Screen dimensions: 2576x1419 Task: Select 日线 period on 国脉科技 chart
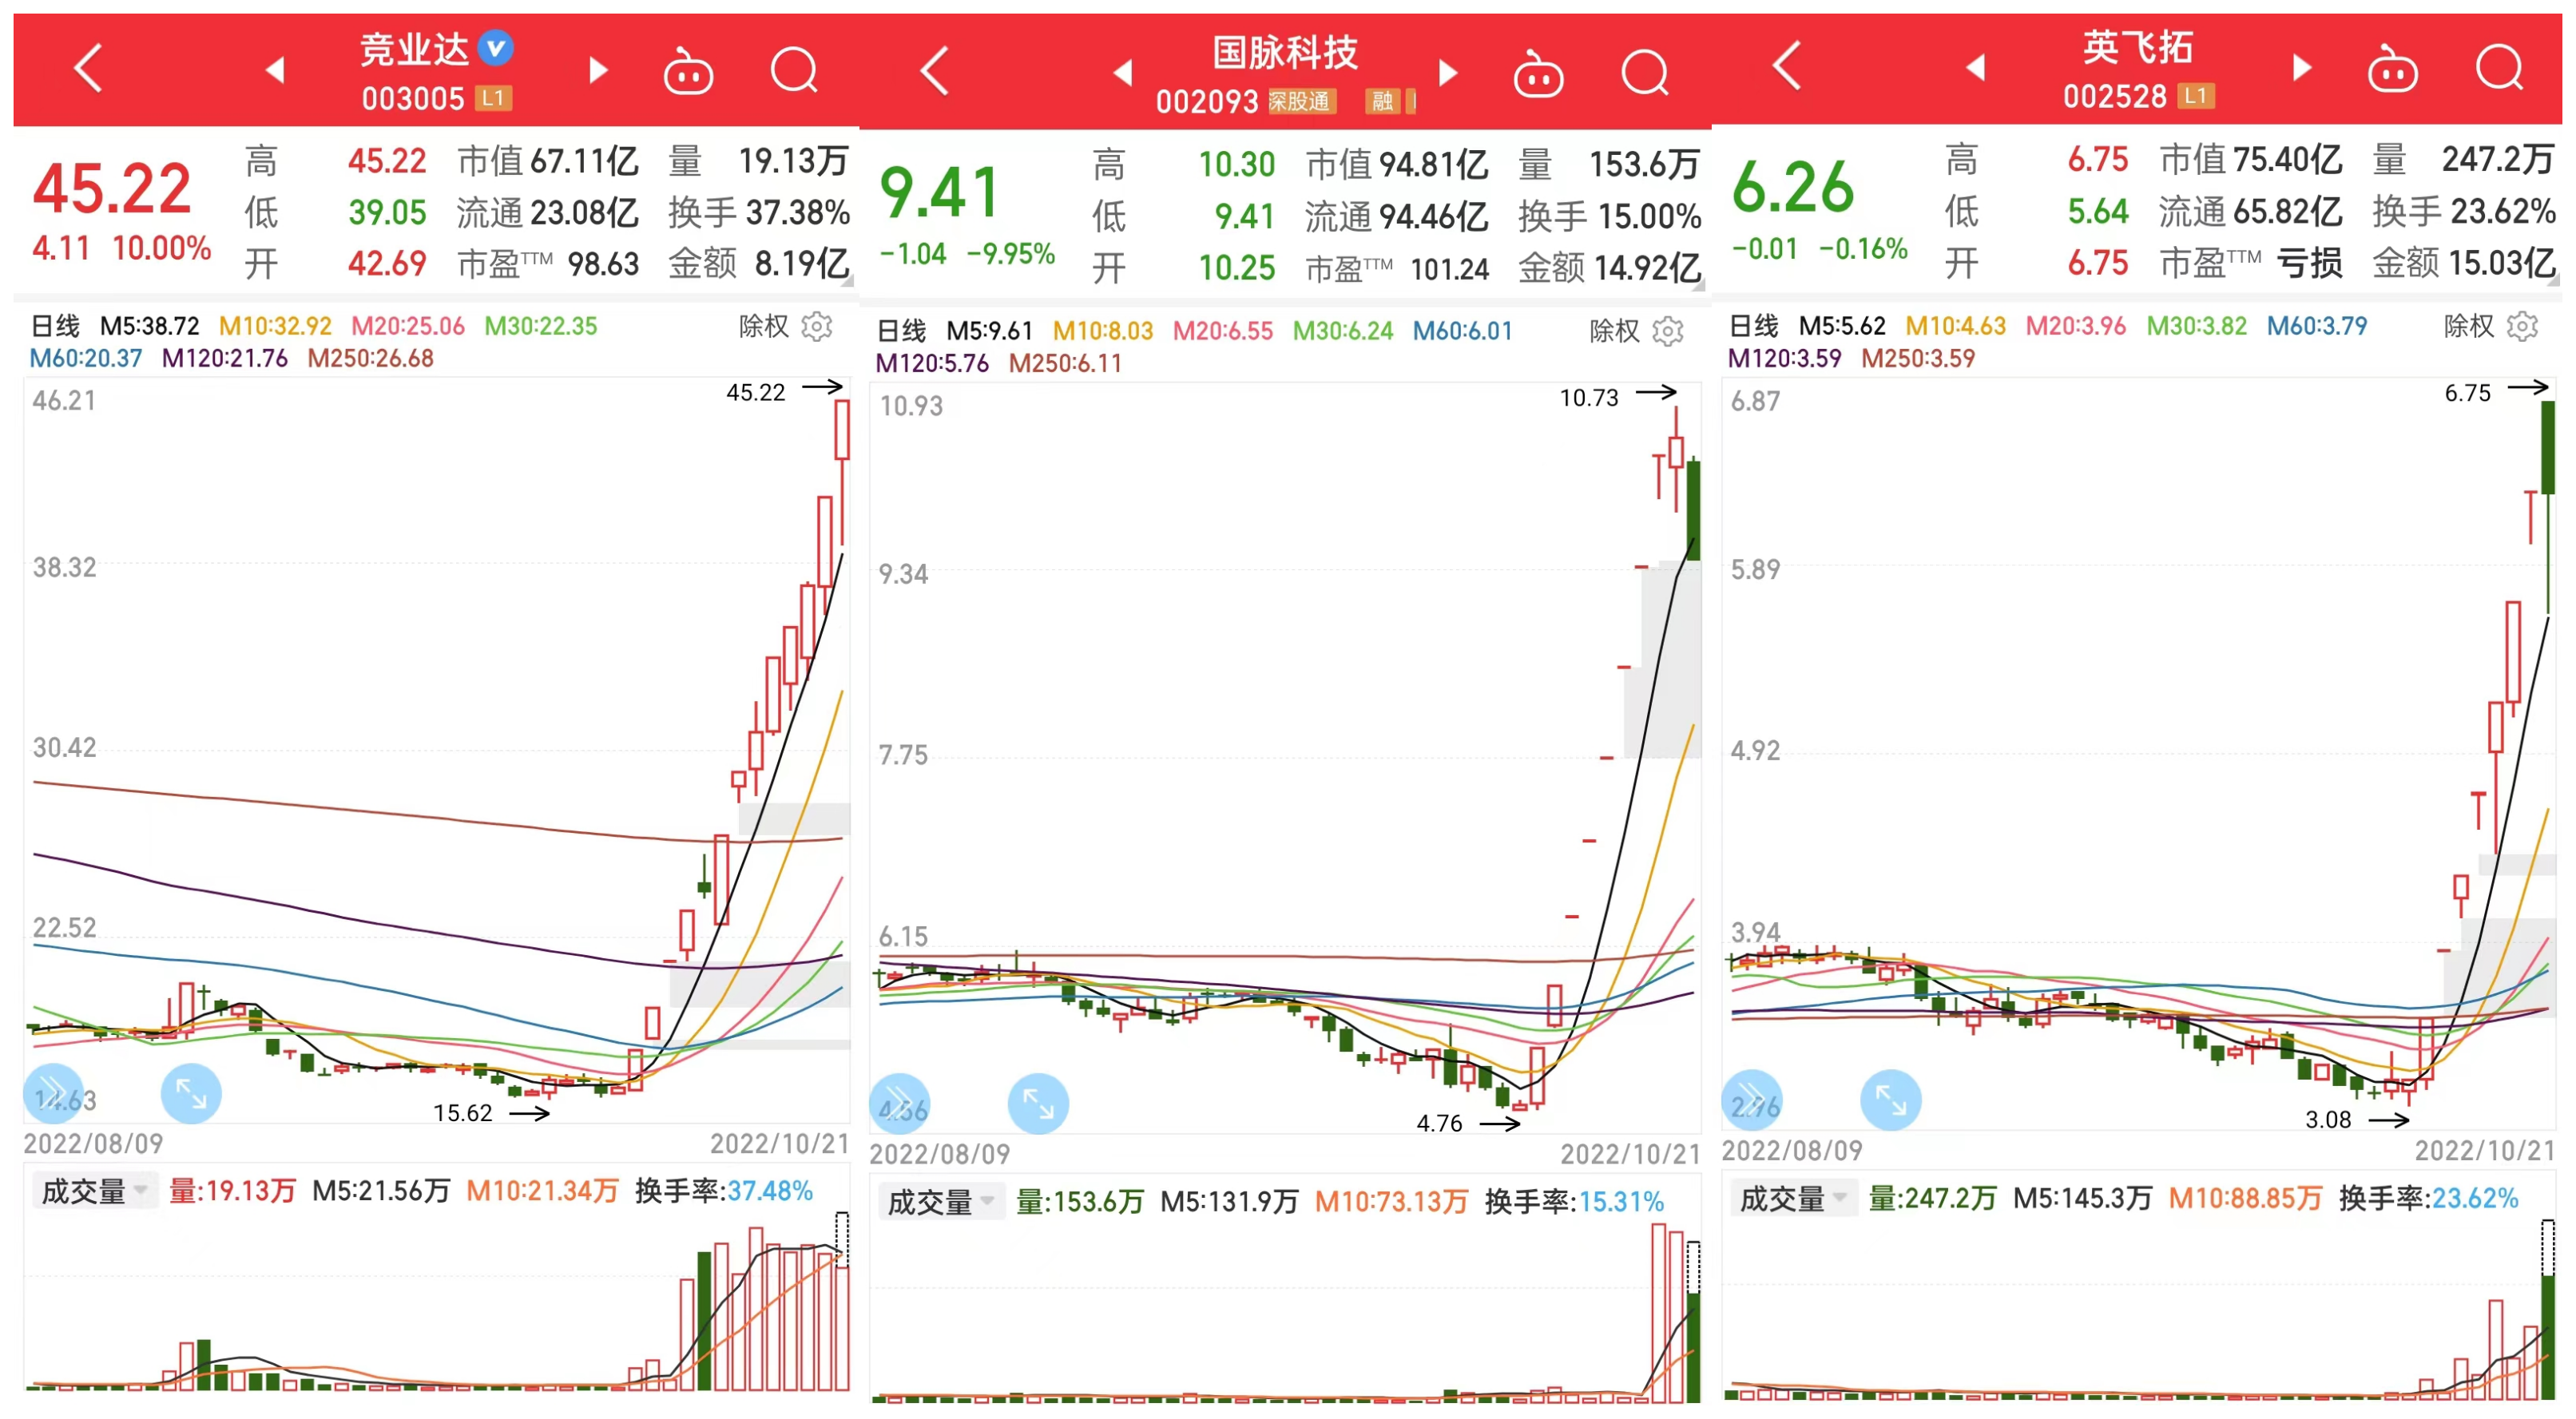tap(901, 331)
